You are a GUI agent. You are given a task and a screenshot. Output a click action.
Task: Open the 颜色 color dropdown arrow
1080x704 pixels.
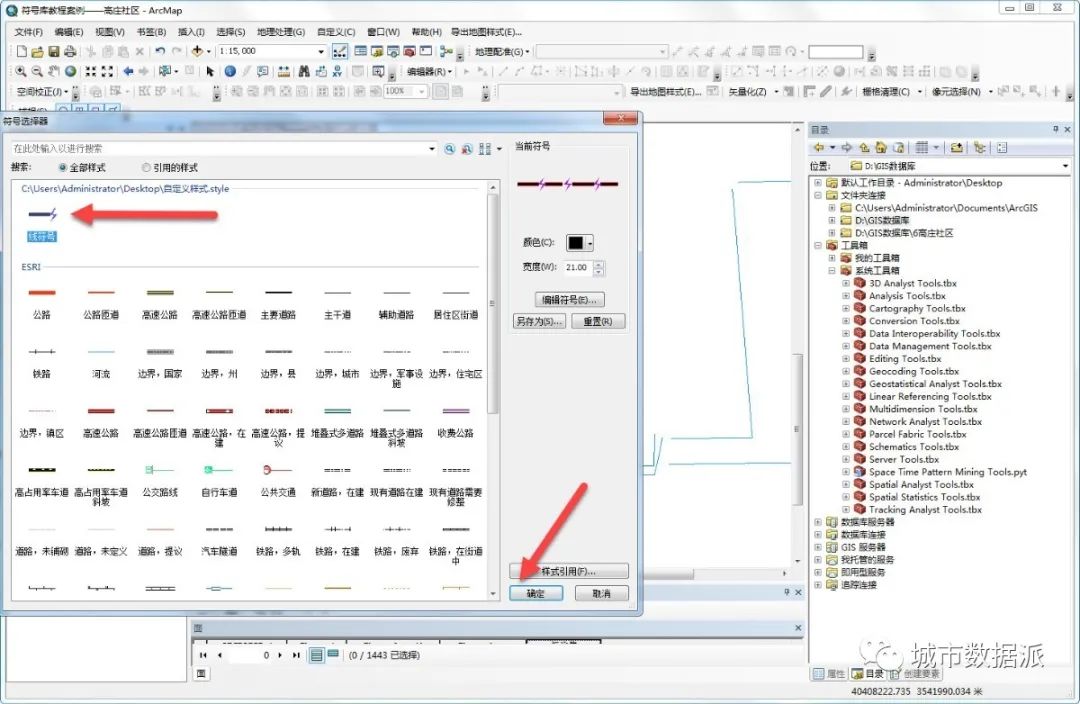pos(590,242)
